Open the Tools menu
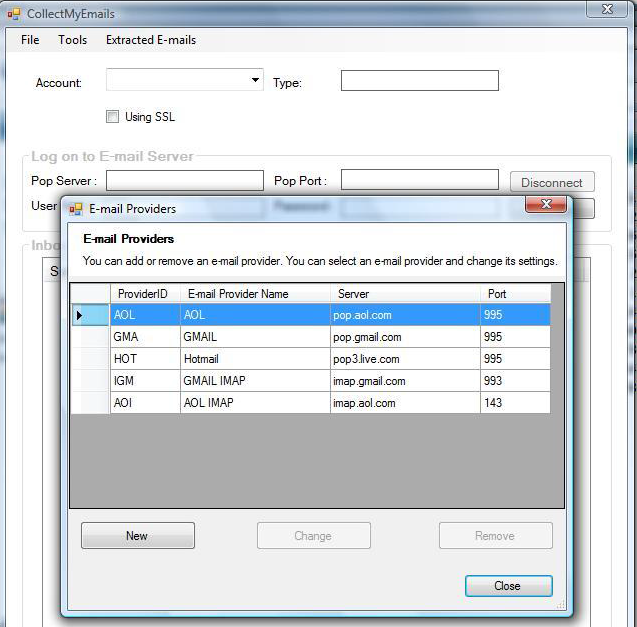The image size is (637, 627). click(72, 40)
